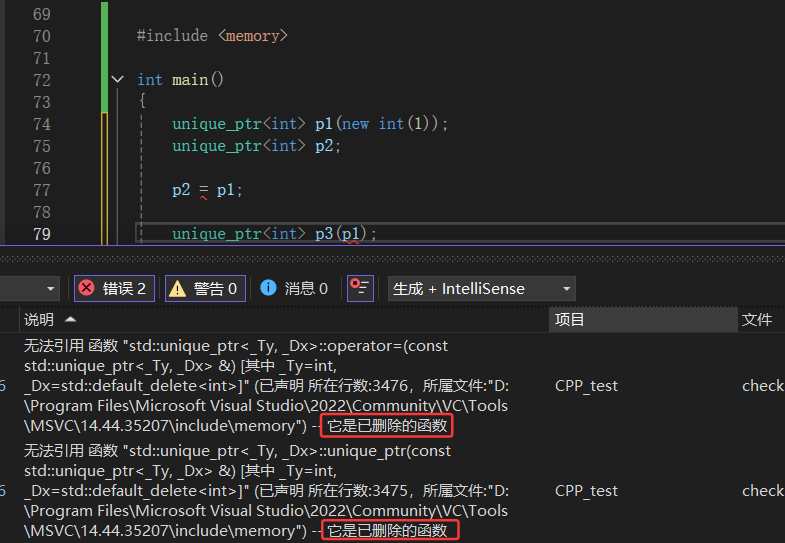Click the unique_ptr<int> p1(new int(1)) line

coord(310,124)
